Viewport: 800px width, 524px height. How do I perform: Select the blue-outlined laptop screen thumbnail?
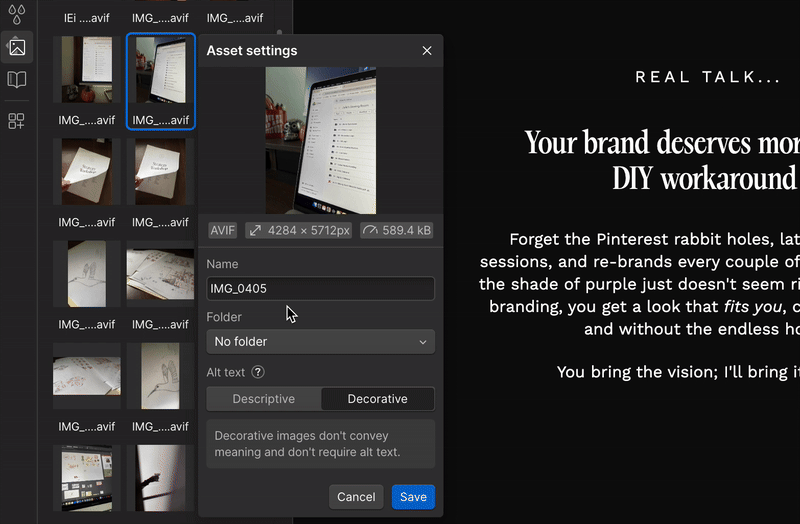point(161,70)
